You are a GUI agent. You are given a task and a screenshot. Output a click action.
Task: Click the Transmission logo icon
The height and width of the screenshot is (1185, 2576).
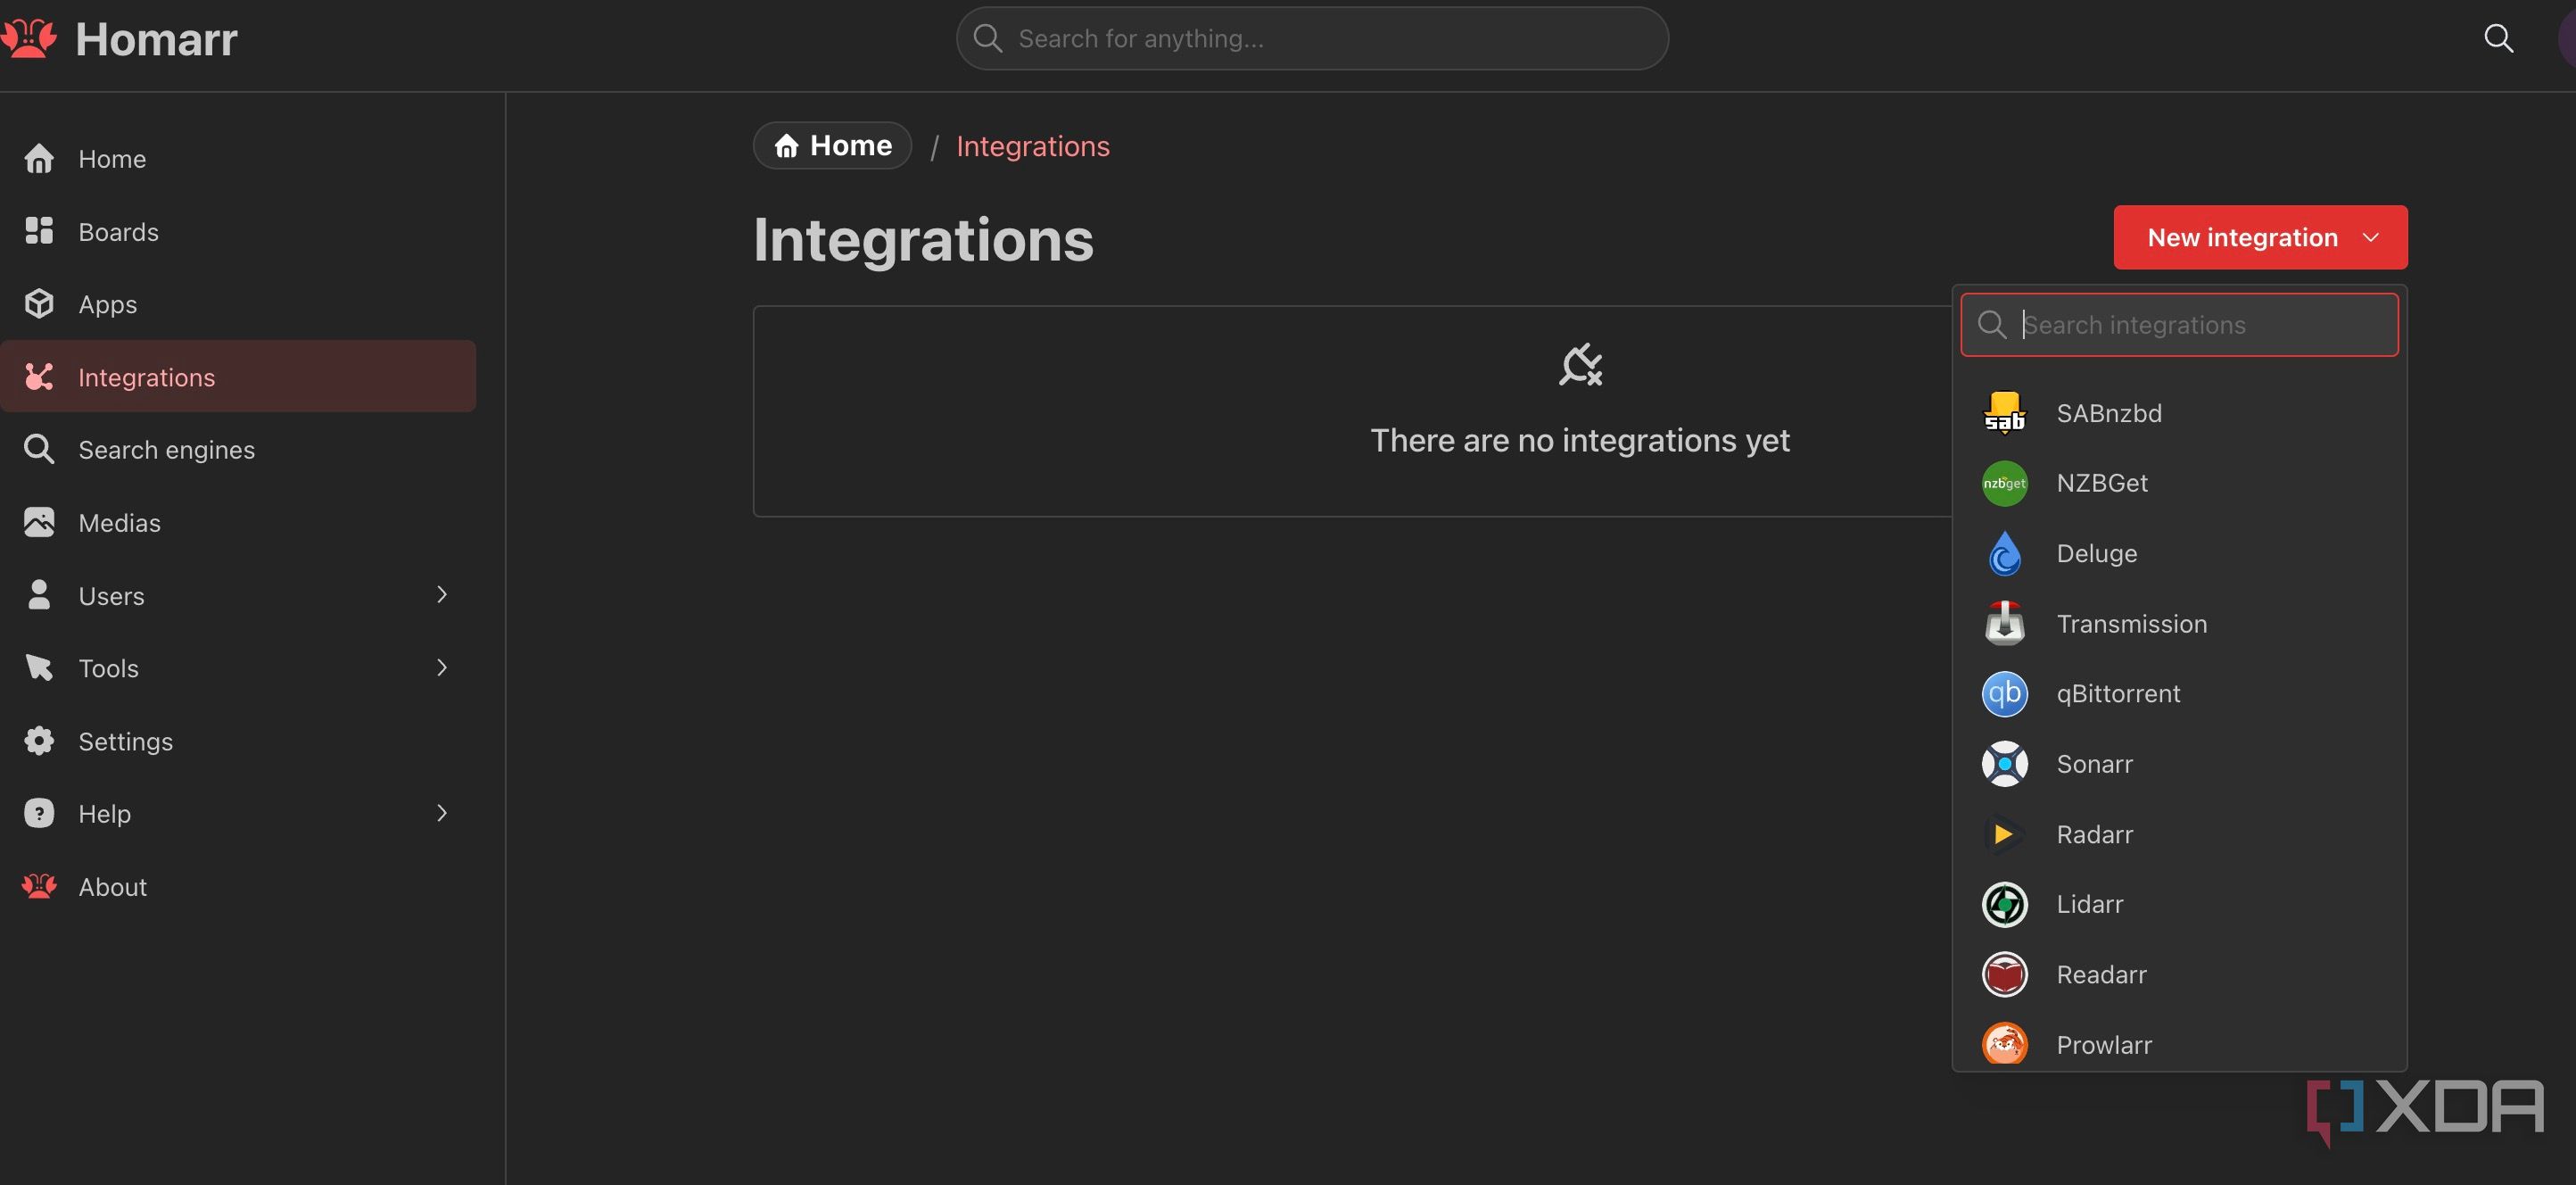[2004, 623]
